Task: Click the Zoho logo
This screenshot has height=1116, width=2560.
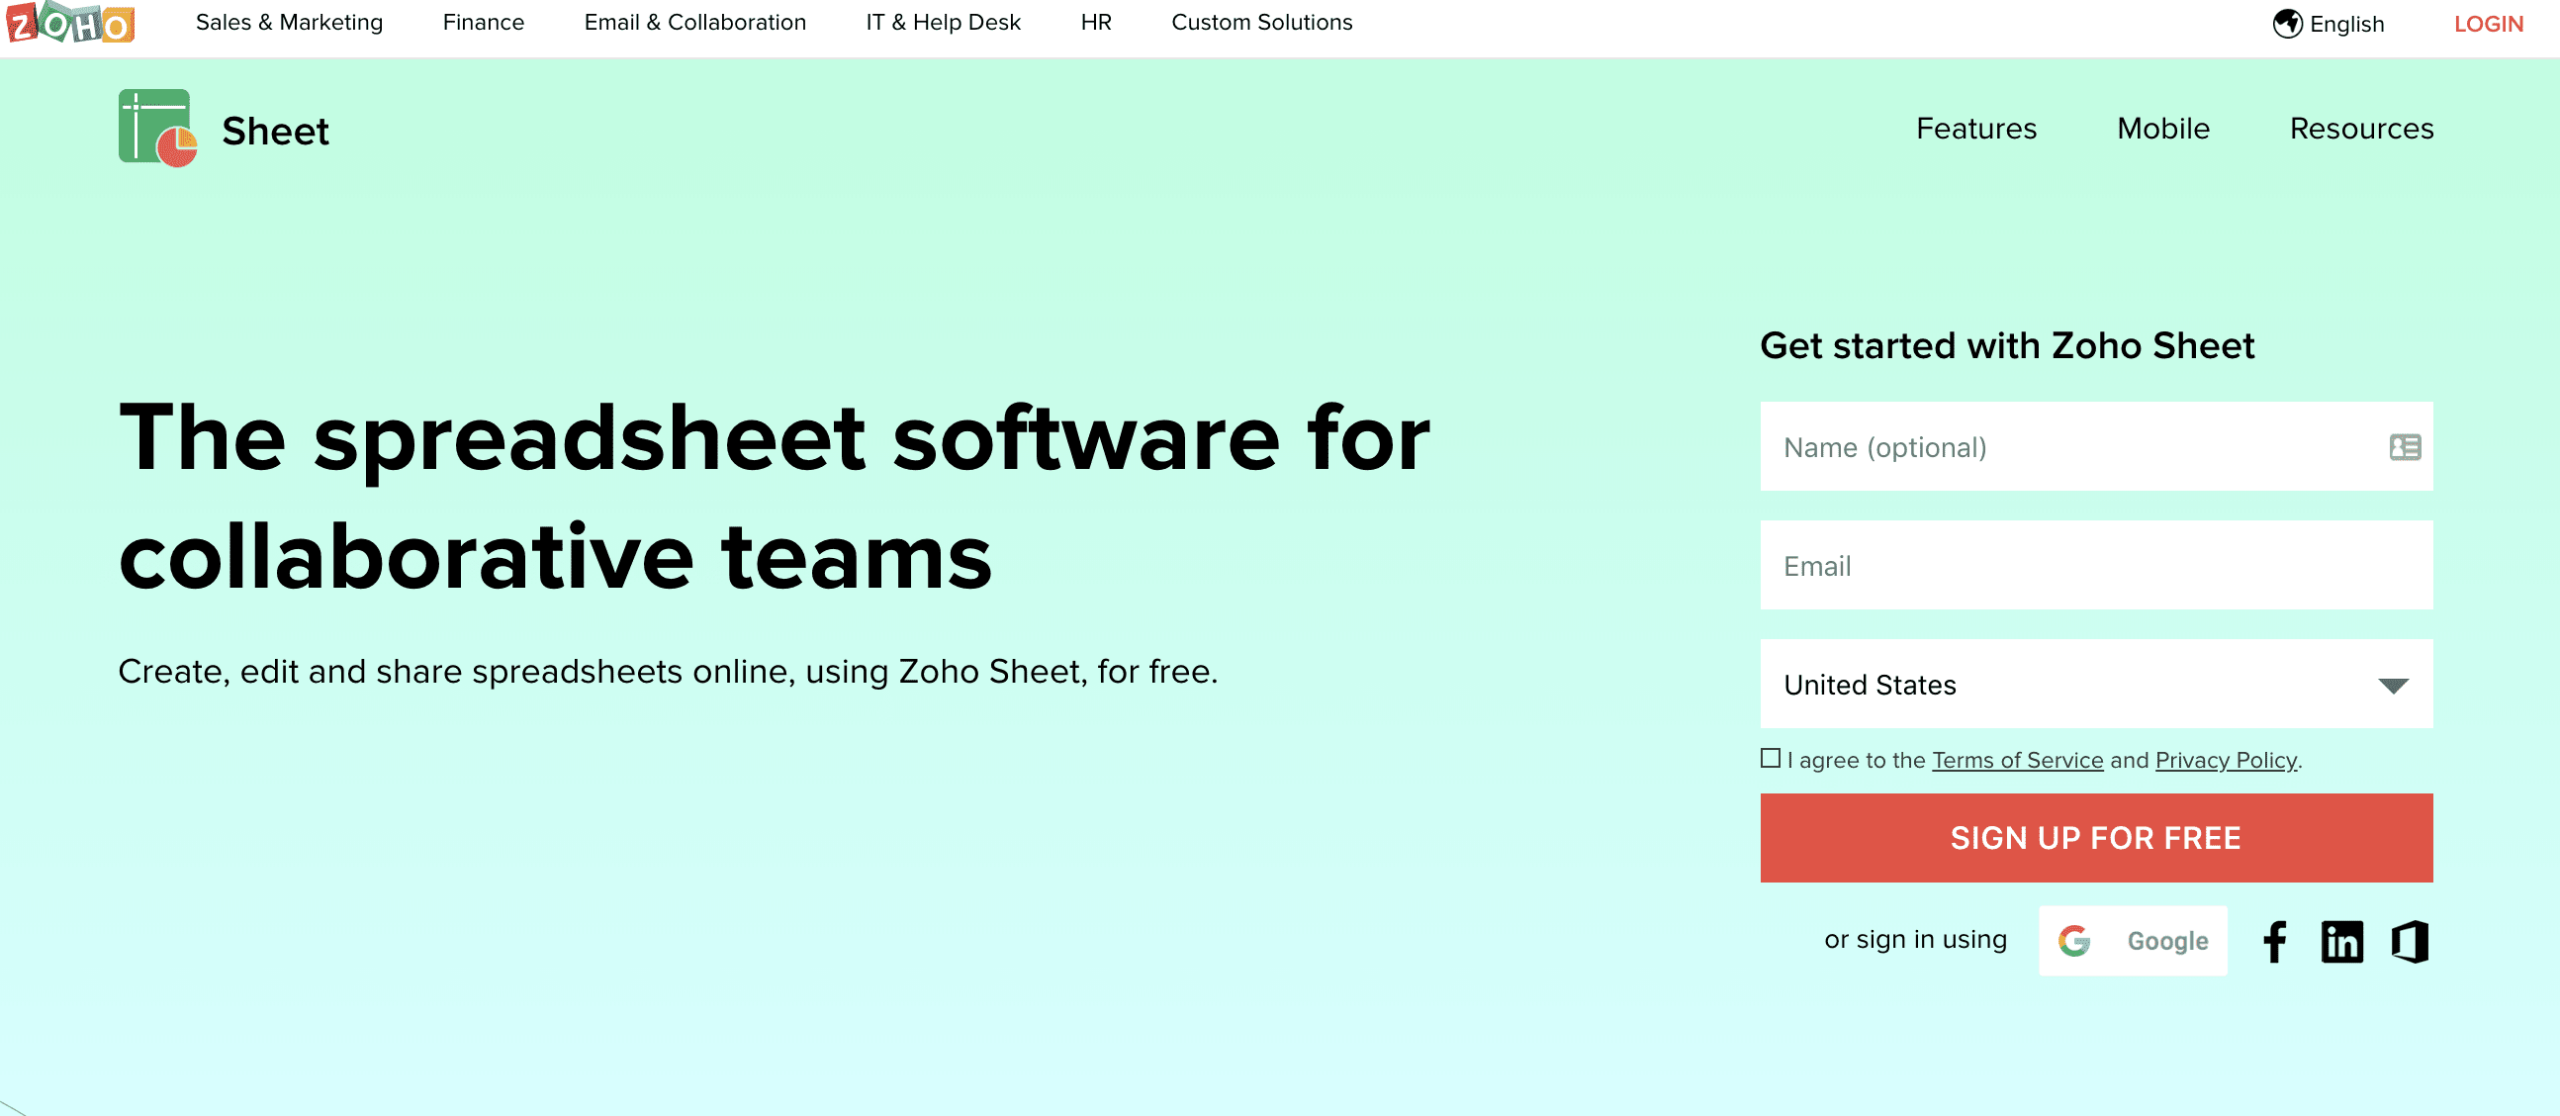Action: [x=70, y=22]
